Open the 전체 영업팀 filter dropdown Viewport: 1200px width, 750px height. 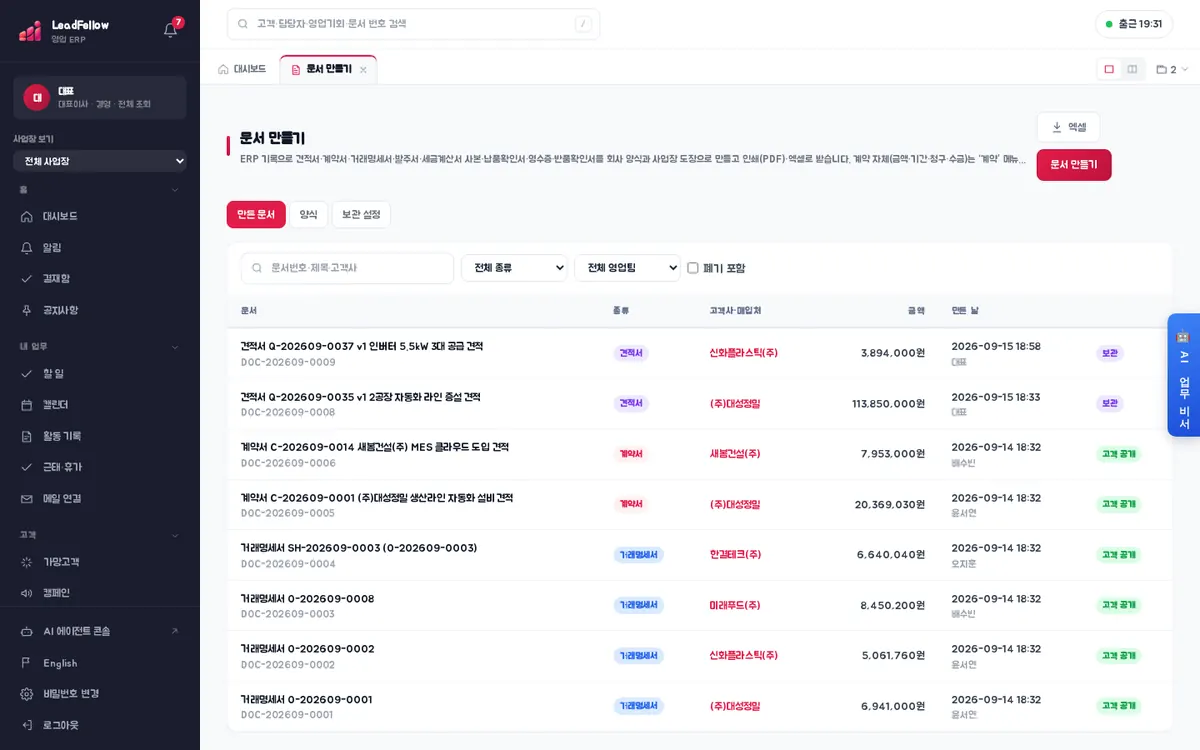point(627,268)
